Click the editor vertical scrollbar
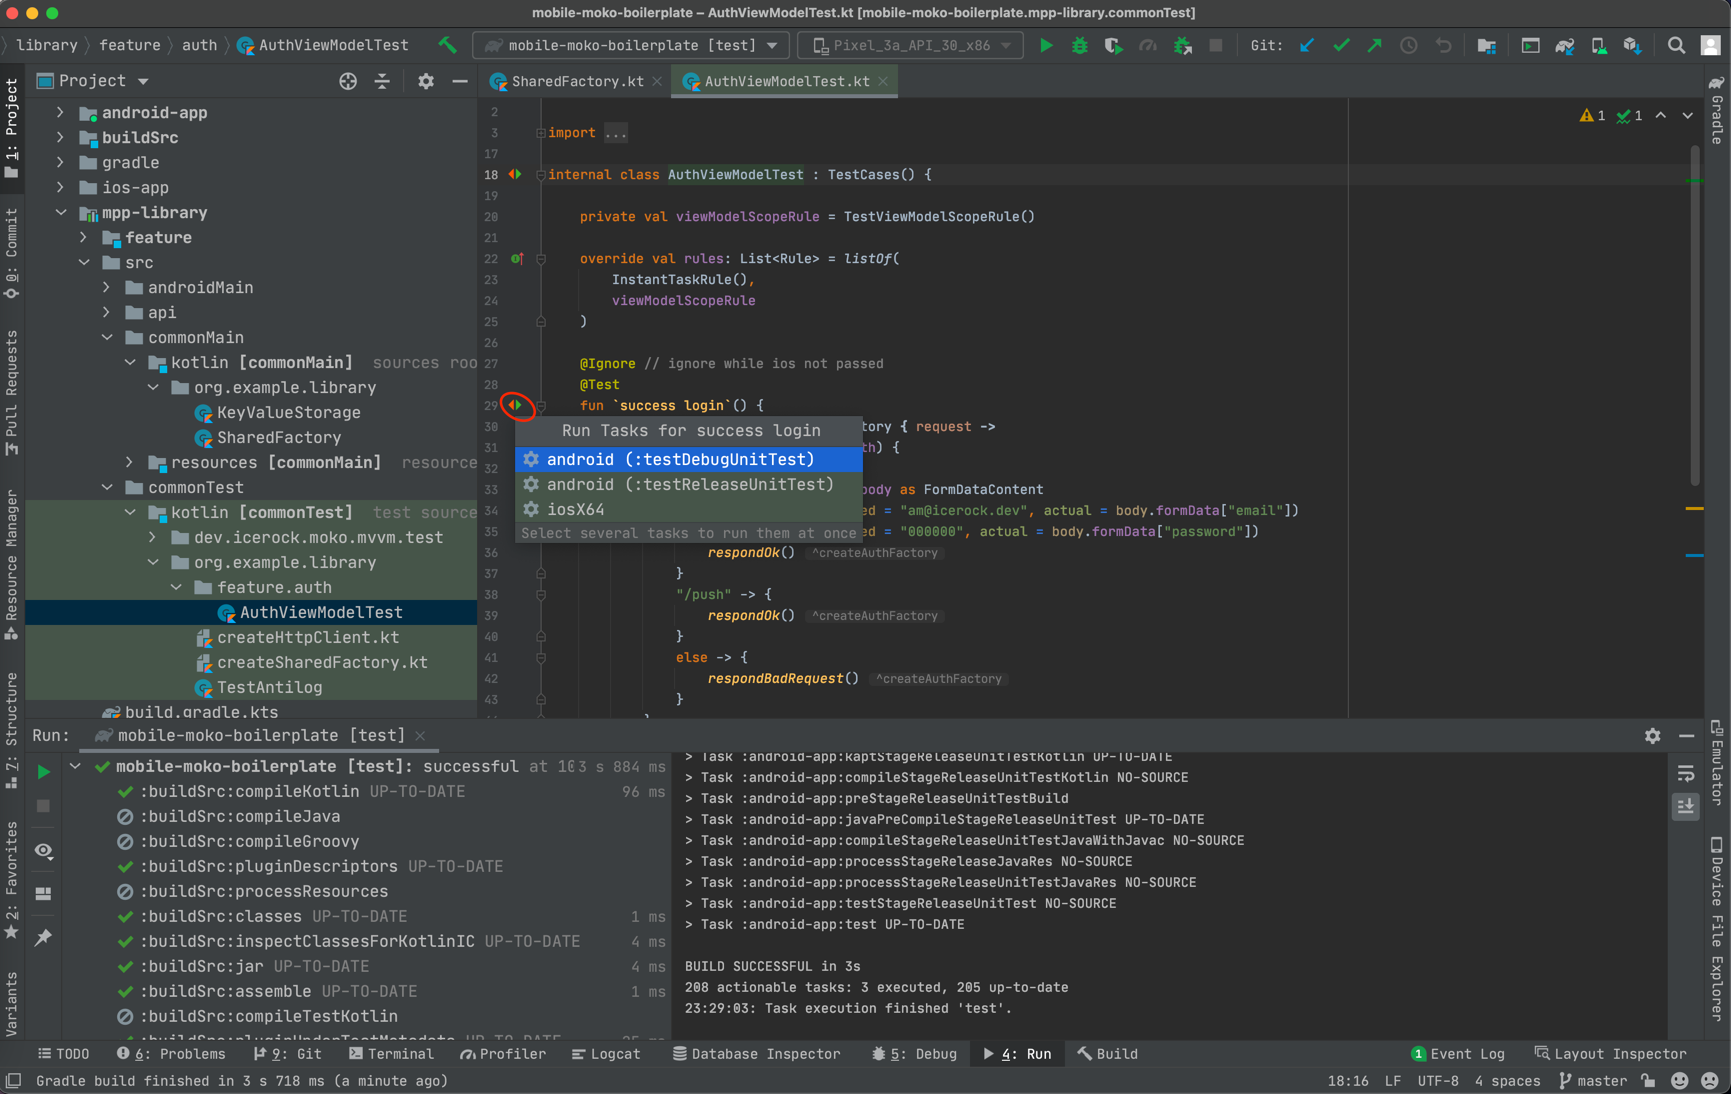Image resolution: width=1731 pixels, height=1094 pixels. click(1695, 315)
